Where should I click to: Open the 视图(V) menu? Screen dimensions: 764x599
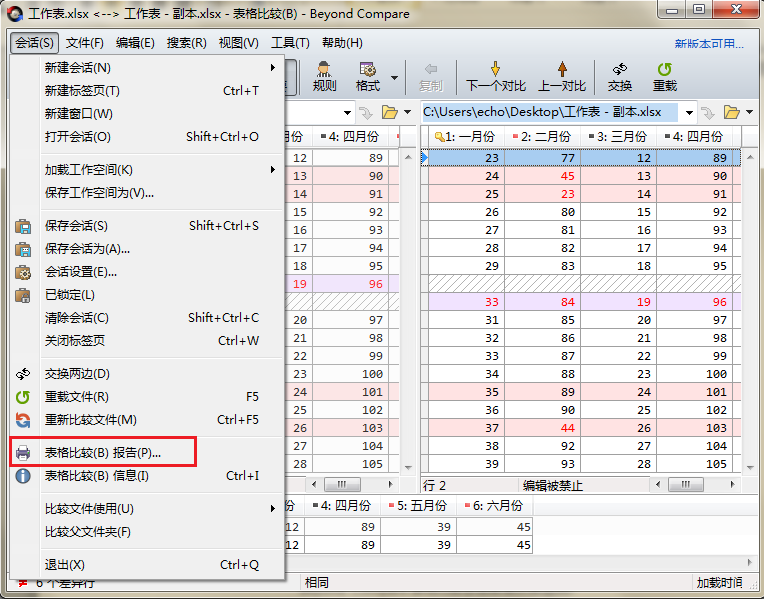click(x=238, y=43)
